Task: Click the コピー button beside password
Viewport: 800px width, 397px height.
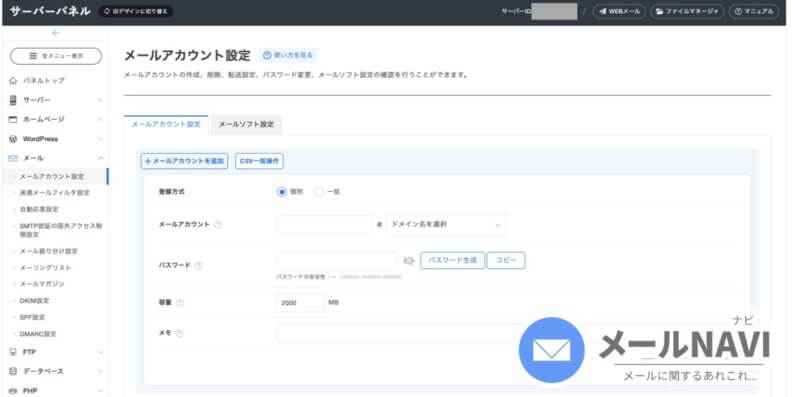Action: 506,261
